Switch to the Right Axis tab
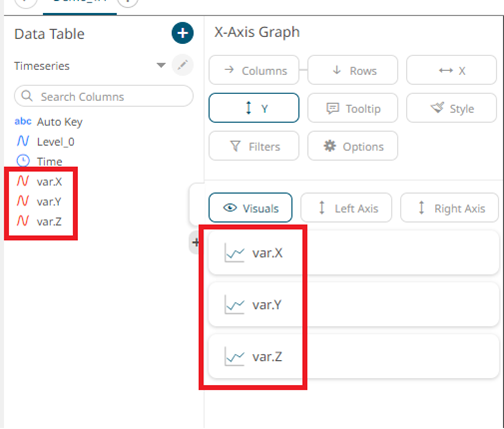Viewport: 504px width, 429px height. 449,208
